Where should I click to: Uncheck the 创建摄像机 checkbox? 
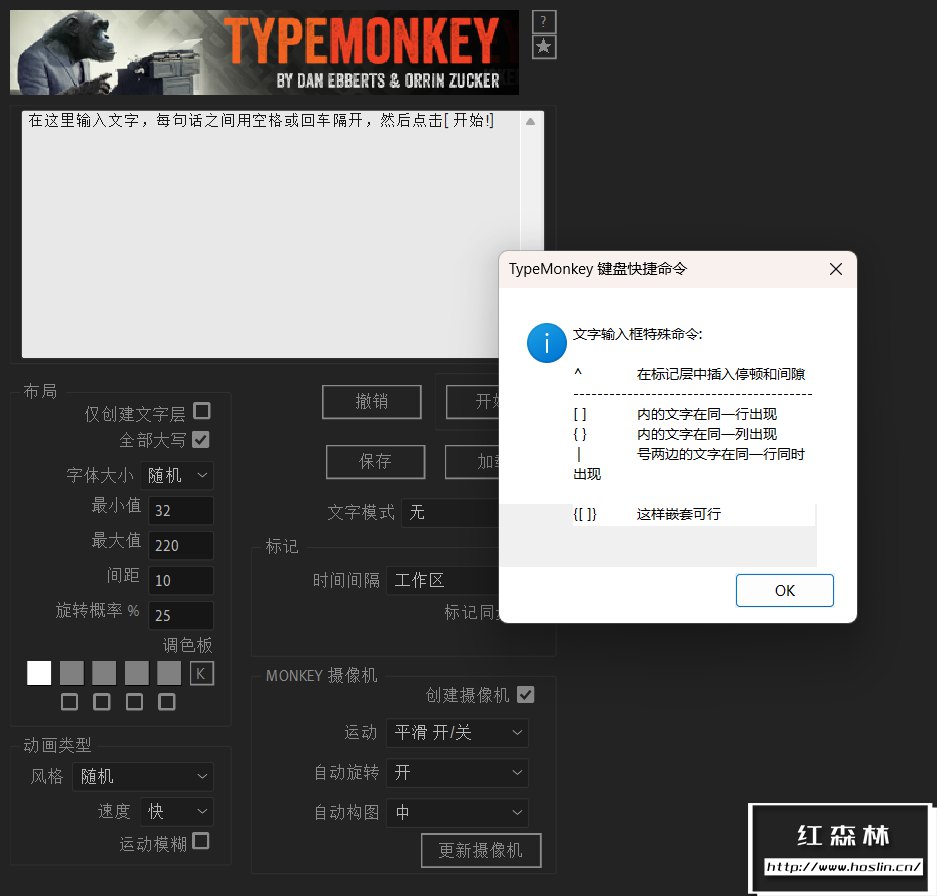tap(525, 695)
